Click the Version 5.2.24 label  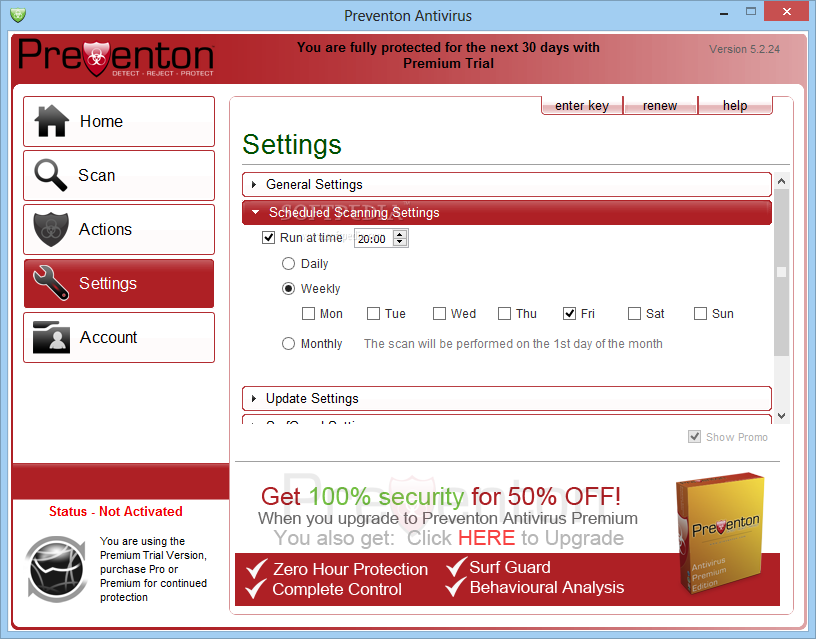tap(744, 49)
